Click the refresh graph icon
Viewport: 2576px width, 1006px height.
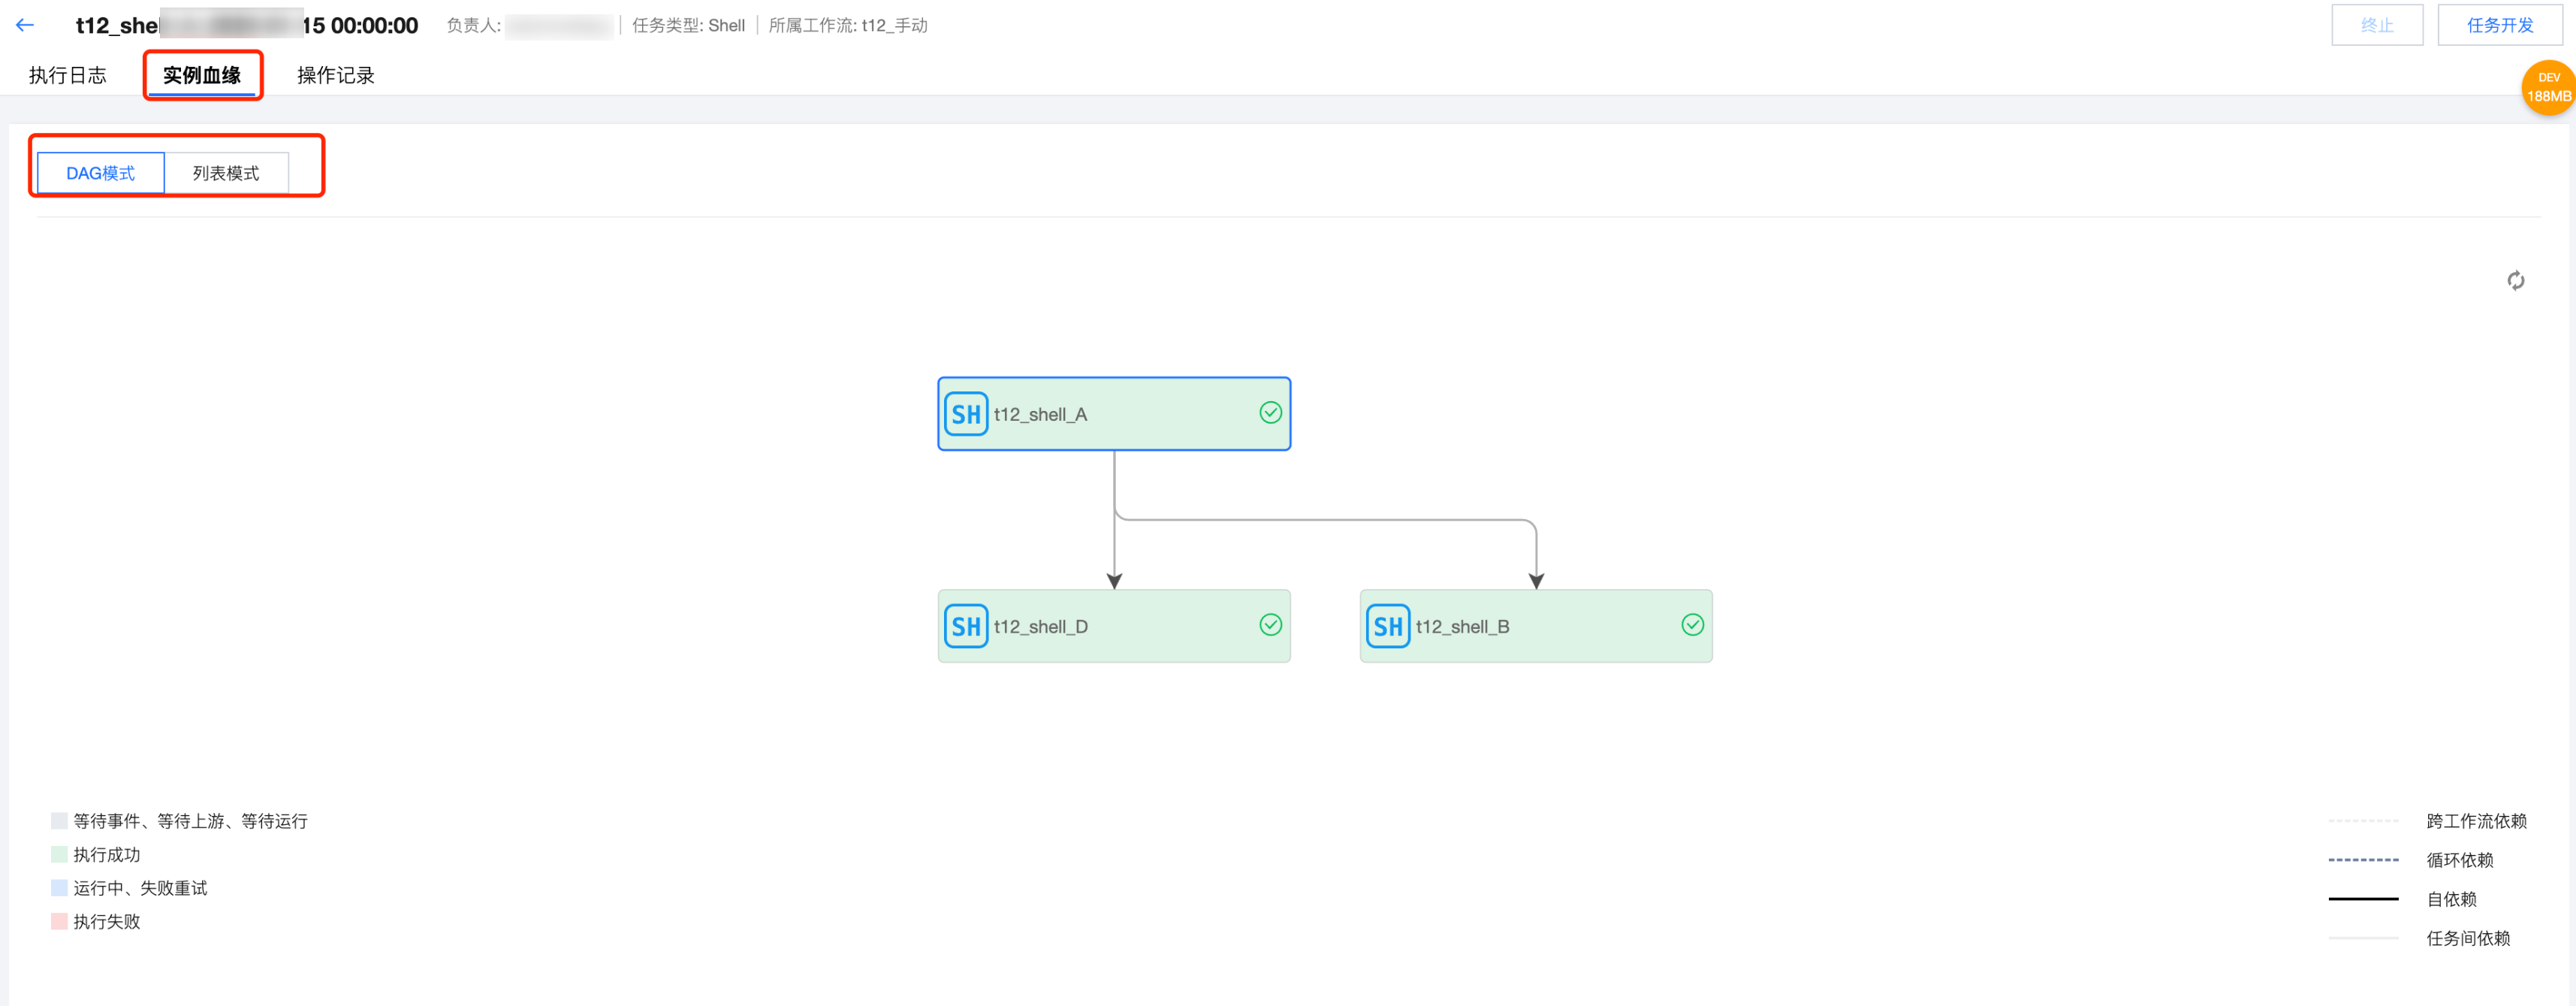coord(2515,281)
